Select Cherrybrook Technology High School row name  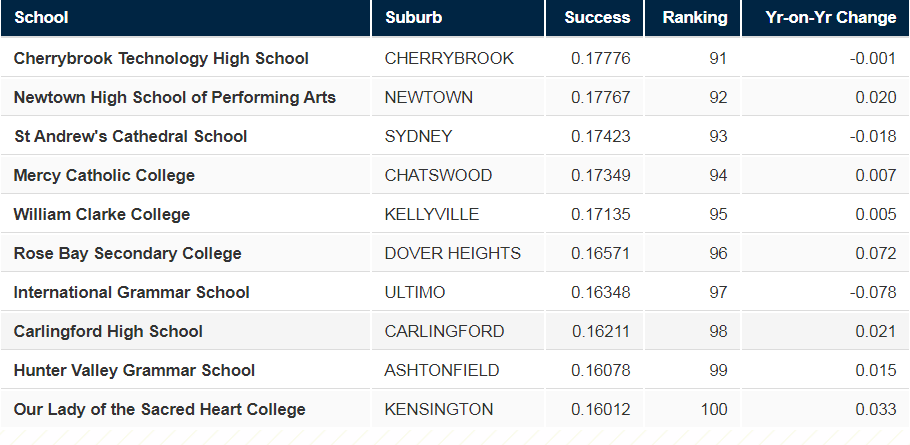[161, 58]
